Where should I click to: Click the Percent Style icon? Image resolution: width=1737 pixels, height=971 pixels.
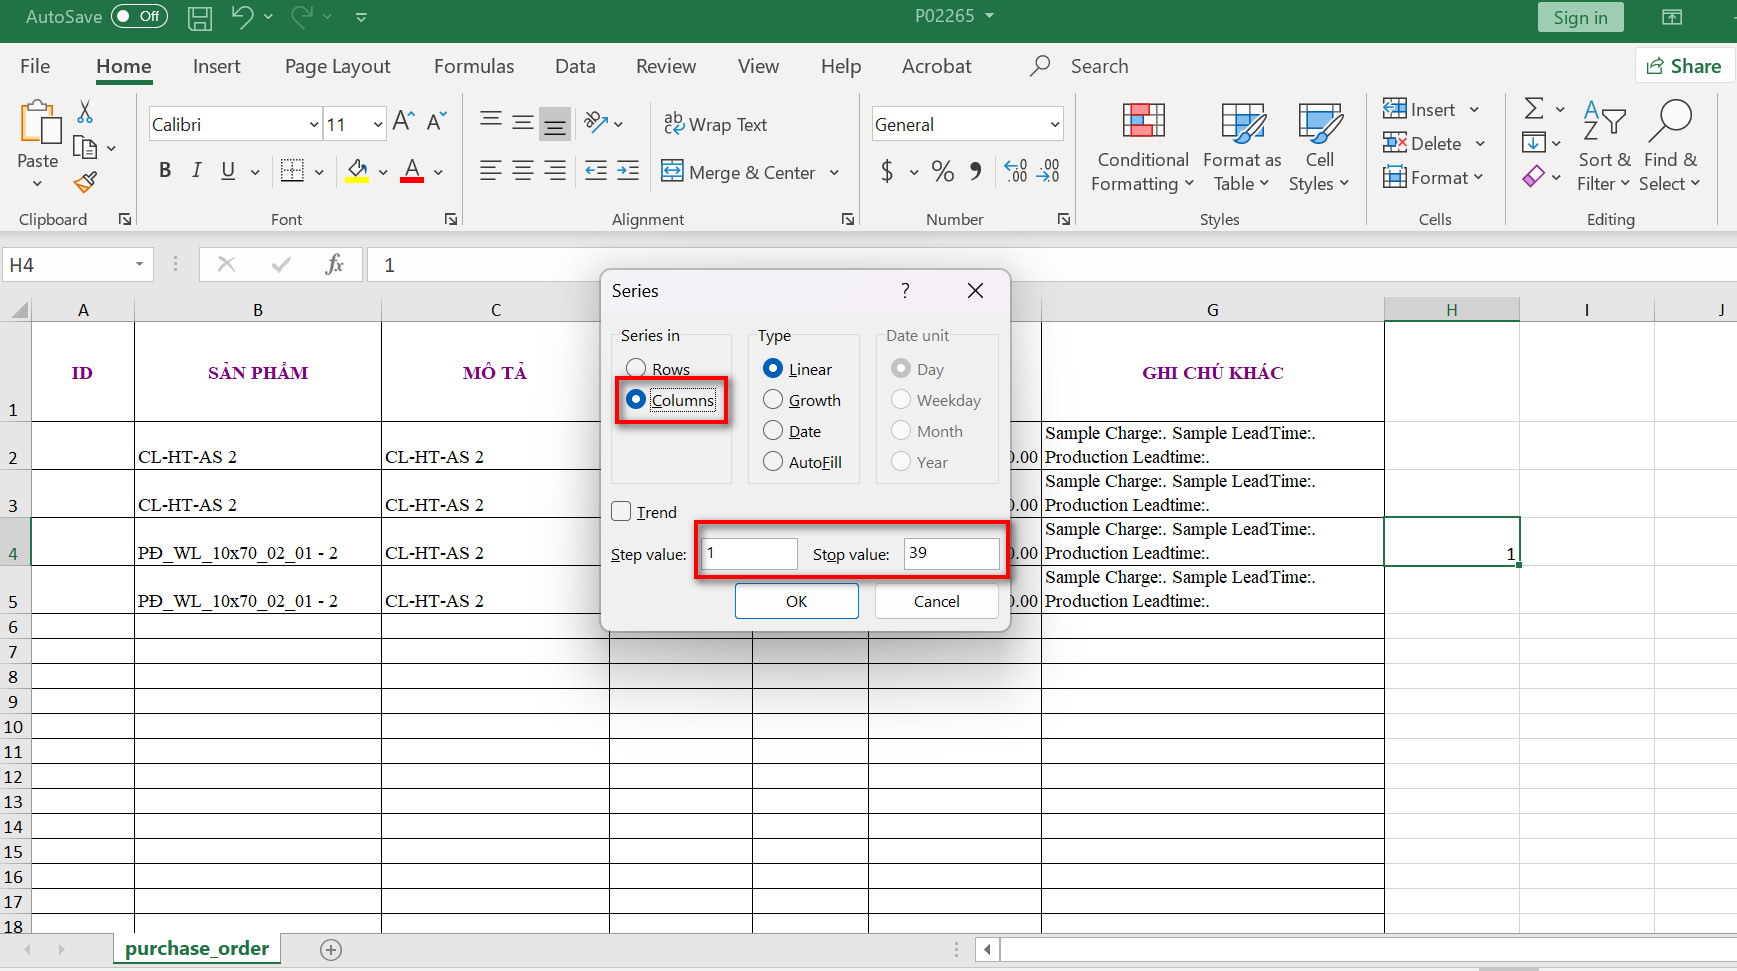click(942, 172)
